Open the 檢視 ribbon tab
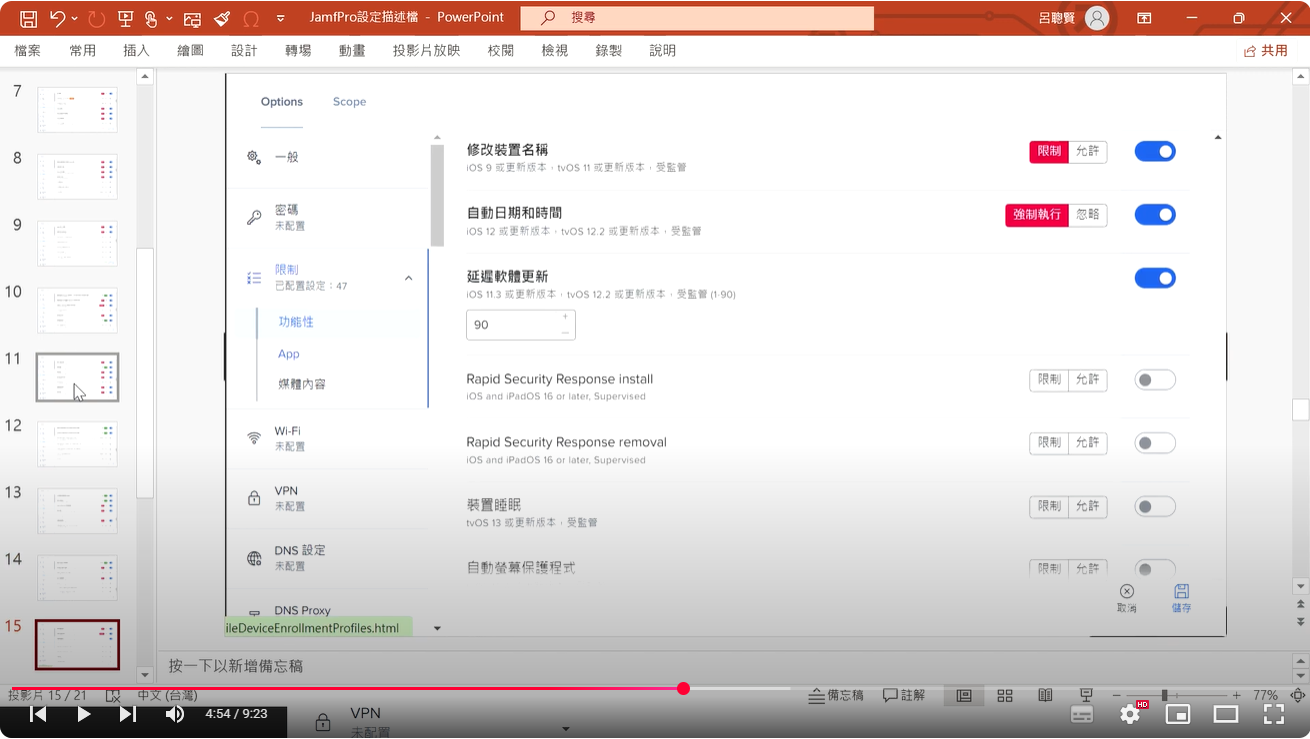The height and width of the screenshot is (739, 1310). tap(555, 50)
